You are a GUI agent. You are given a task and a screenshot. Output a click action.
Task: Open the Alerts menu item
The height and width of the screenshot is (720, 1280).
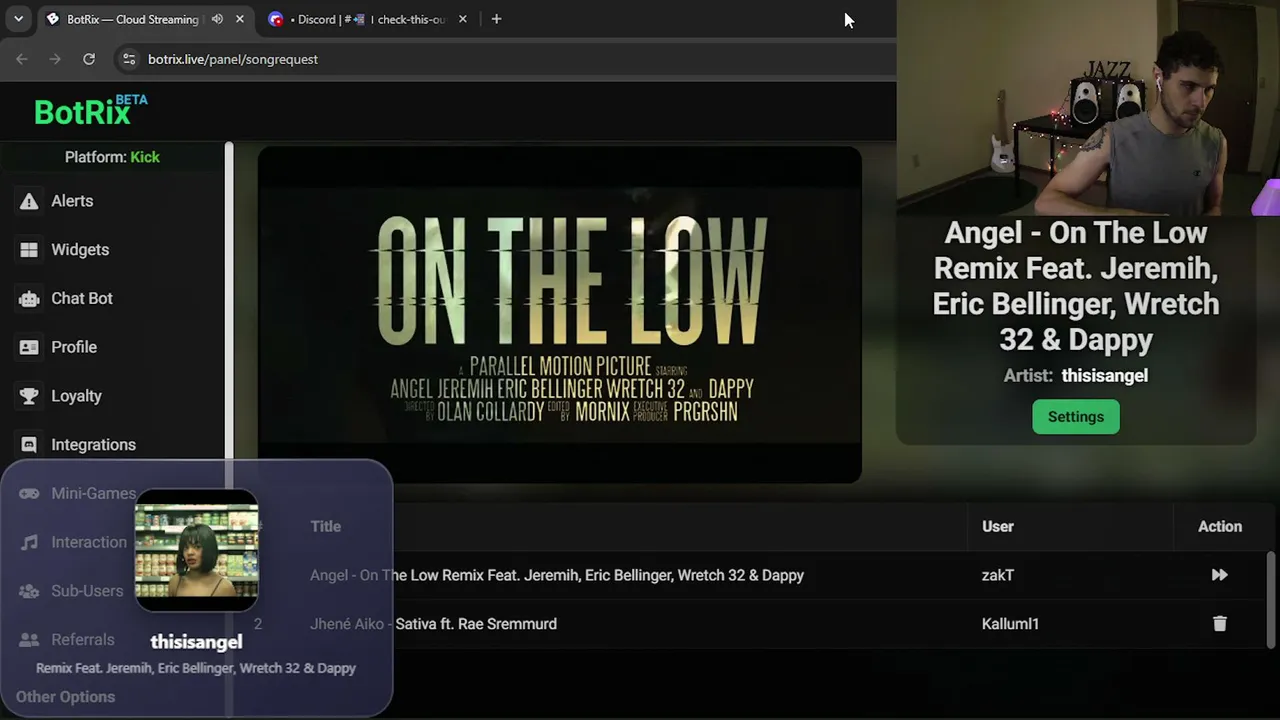[x=72, y=201]
